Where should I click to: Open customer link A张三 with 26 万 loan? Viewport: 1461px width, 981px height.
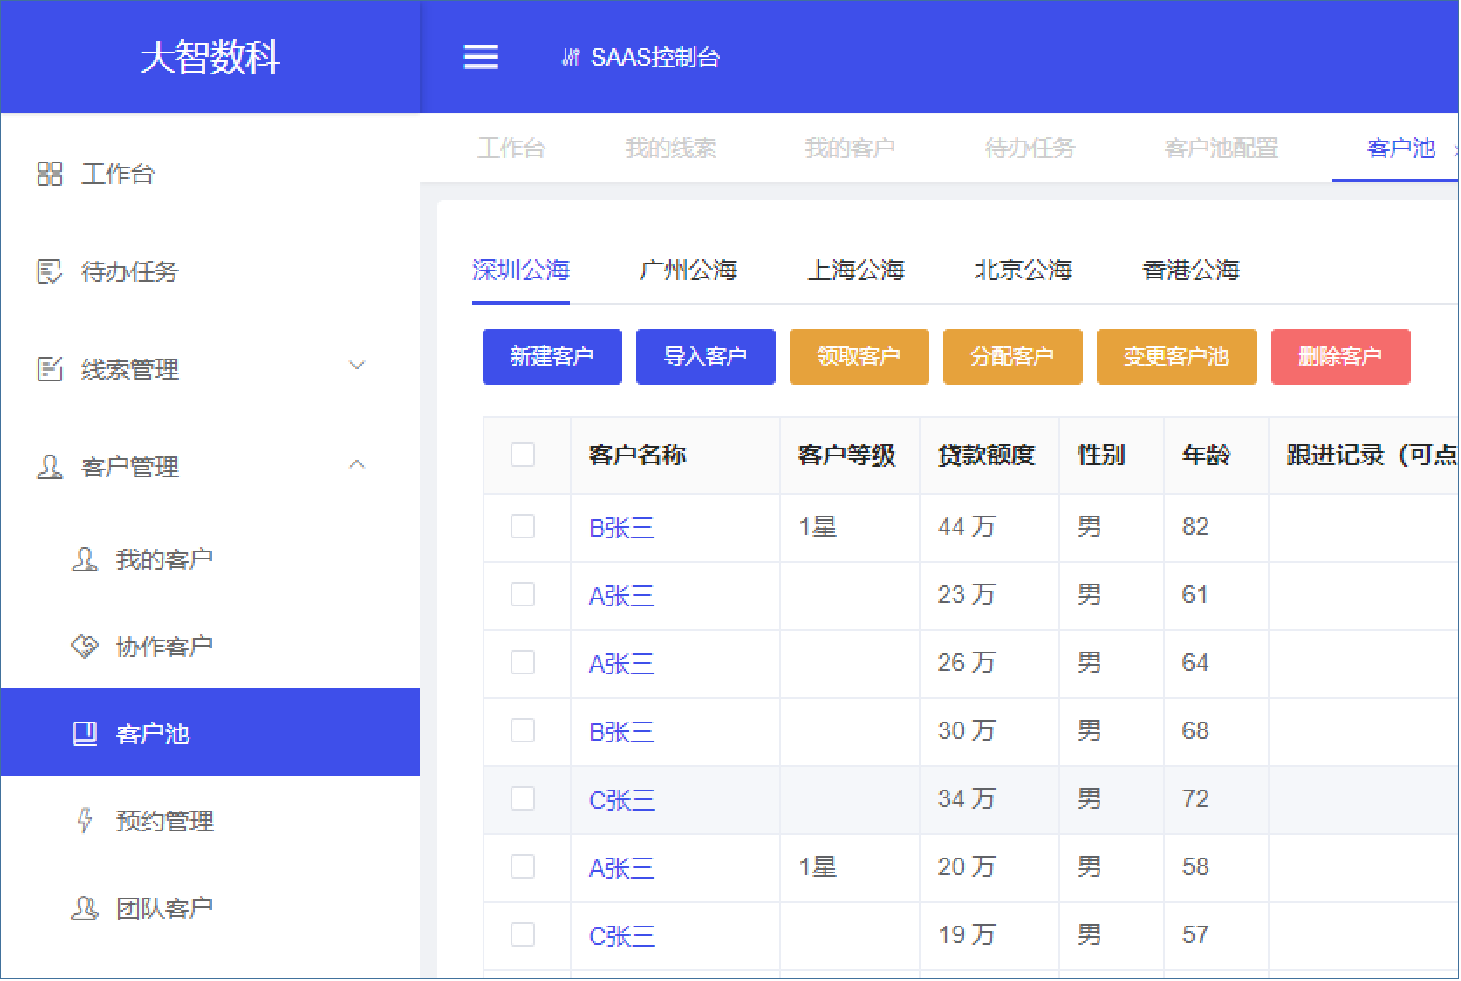(x=622, y=664)
